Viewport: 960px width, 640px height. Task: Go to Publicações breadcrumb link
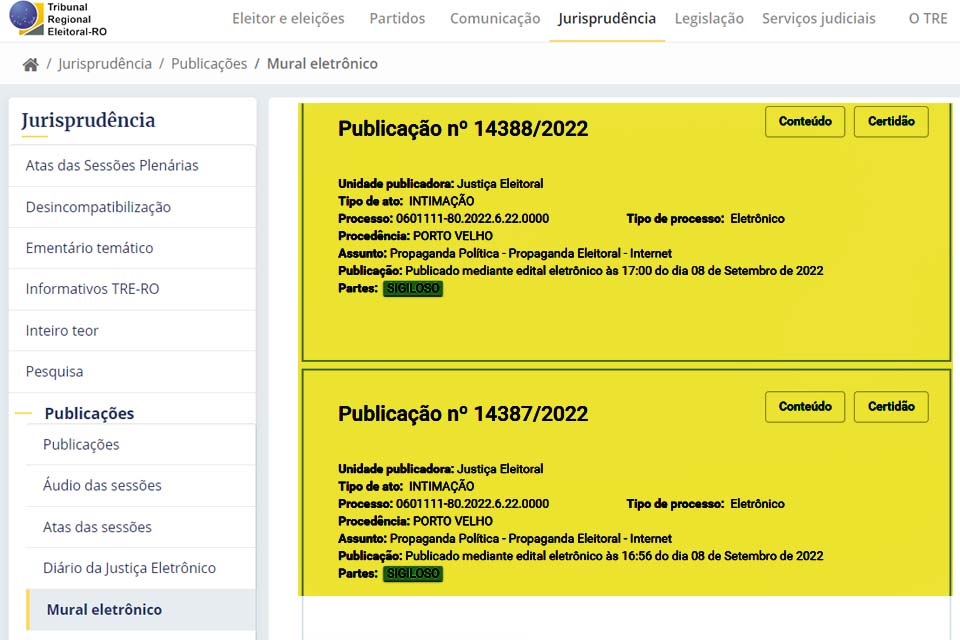[x=209, y=63]
